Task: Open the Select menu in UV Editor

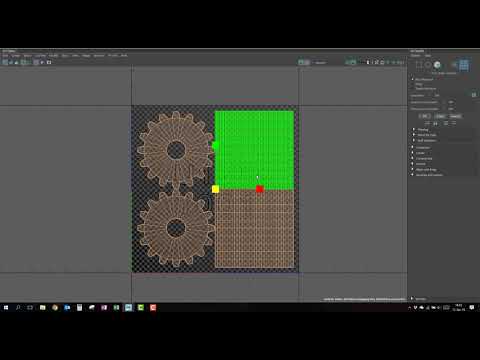Action: (28, 55)
